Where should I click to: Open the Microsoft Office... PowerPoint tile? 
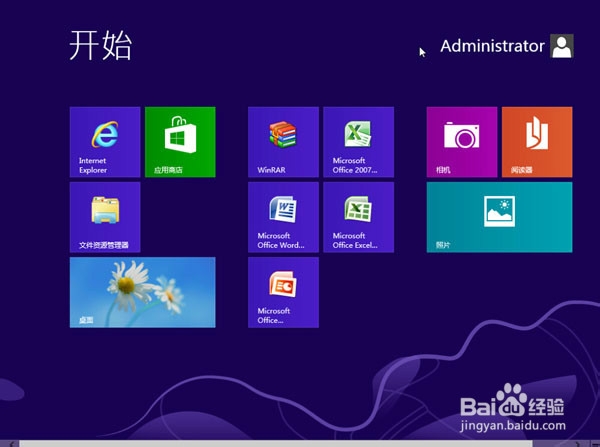click(x=283, y=292)
